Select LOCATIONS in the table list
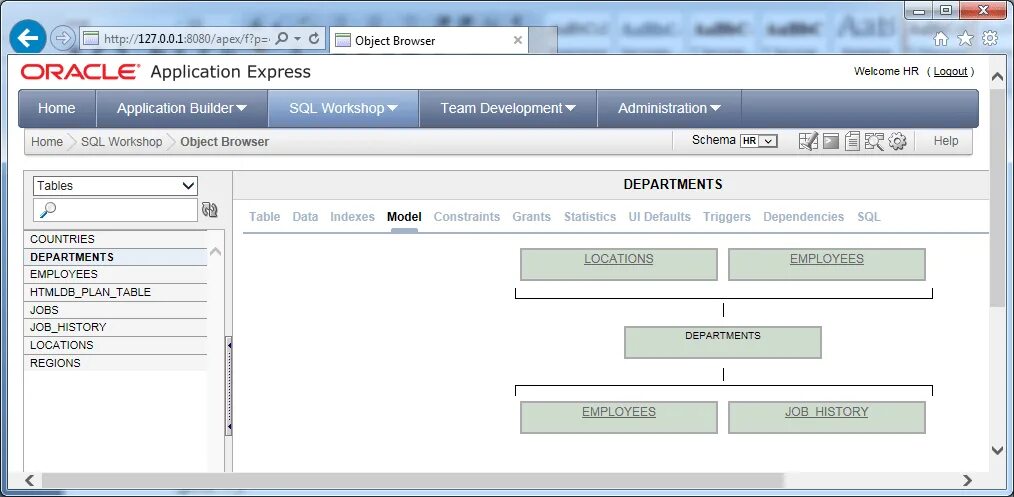This screenshot has width=1014, height=497. coord(116,345)
